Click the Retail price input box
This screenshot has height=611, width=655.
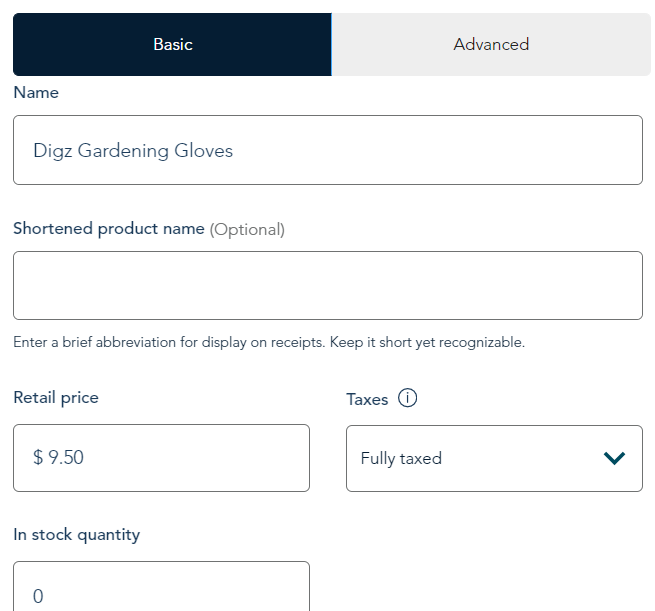tap(161, 458)
